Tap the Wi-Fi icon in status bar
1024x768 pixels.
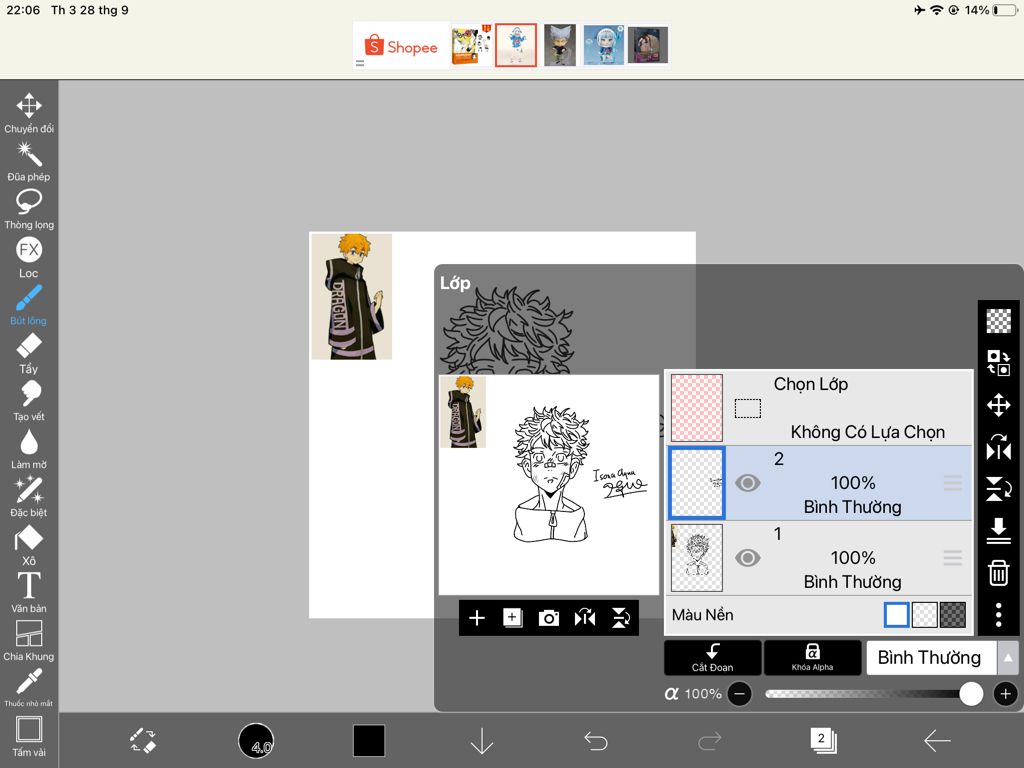pyautogui.click(x=937, y=10)
